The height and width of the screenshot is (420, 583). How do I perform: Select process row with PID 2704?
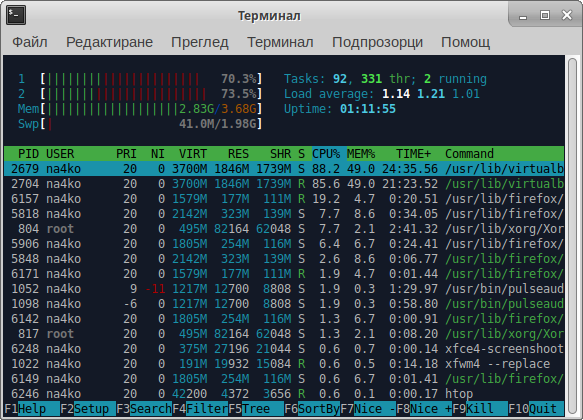(x=284, y=184)
